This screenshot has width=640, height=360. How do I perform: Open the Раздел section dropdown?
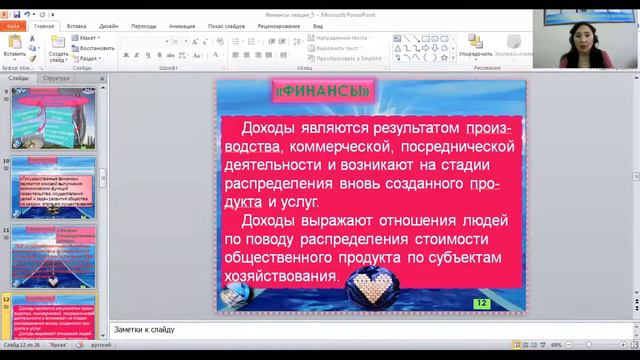86,58
